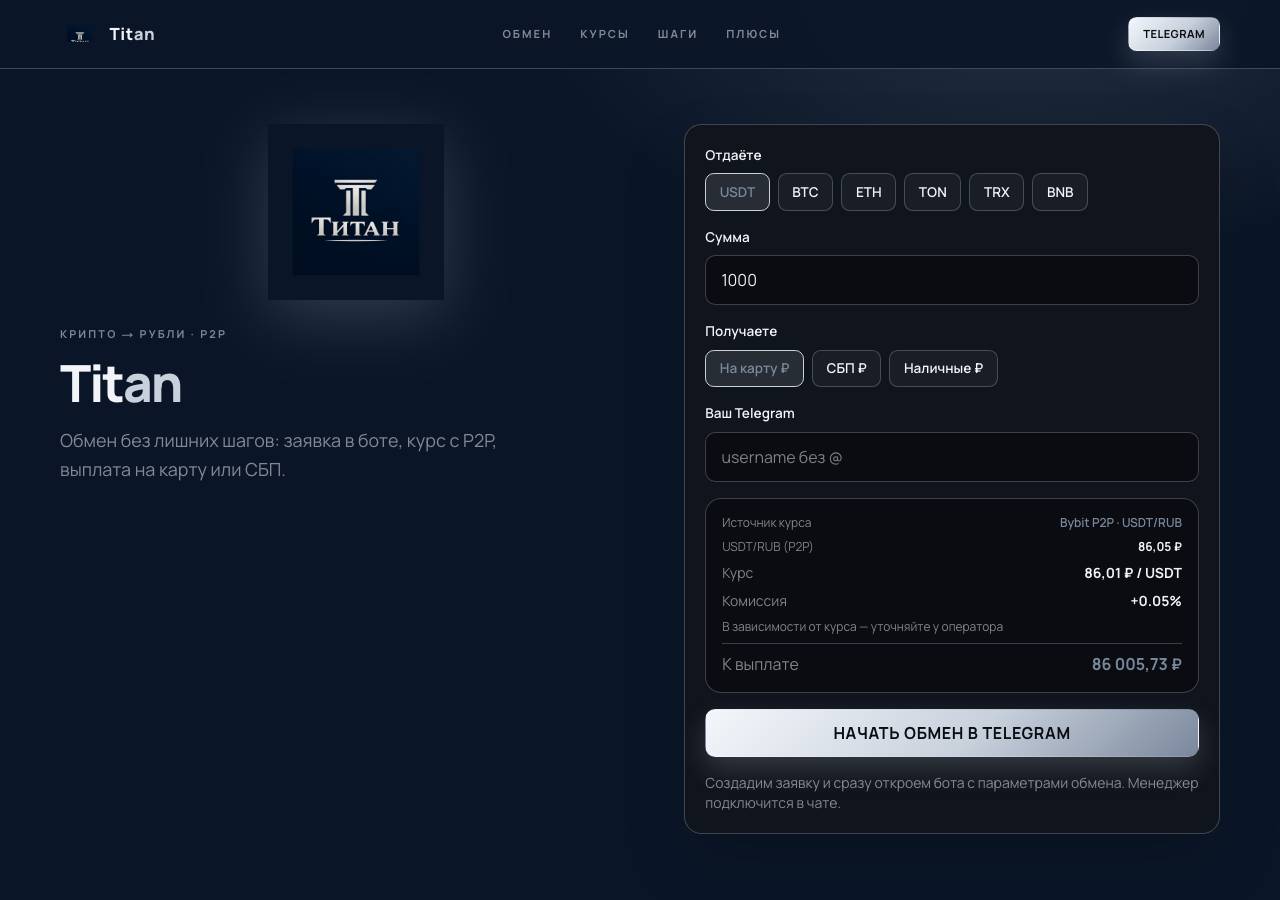Pick TRX currency option

coord(996,192)
